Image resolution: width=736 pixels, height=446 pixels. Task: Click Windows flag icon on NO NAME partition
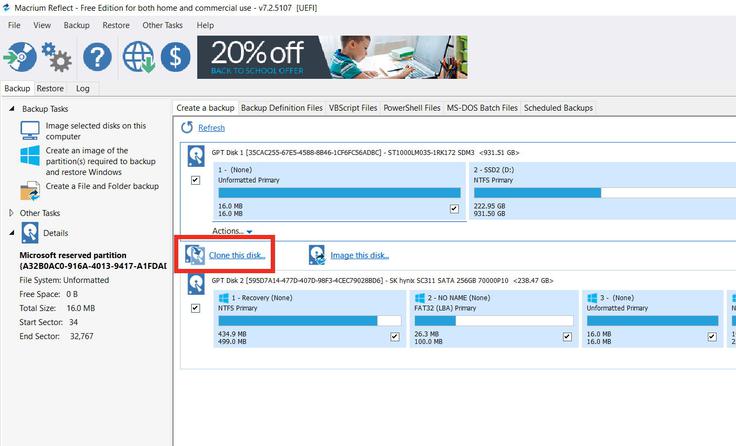point(420,298)
